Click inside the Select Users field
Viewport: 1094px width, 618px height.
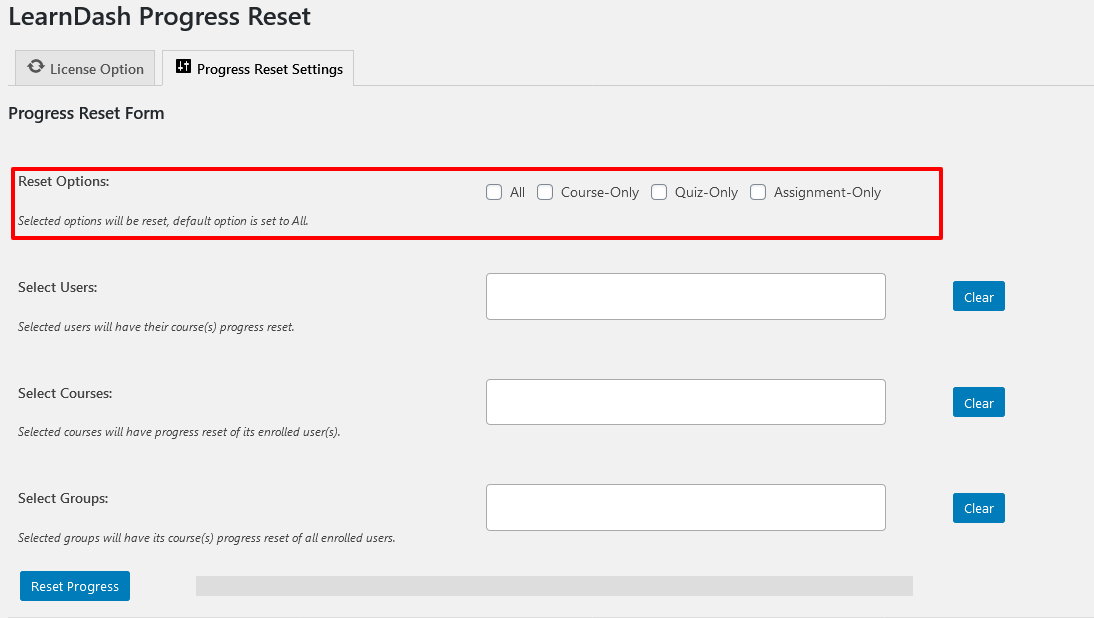coord(685,296)
